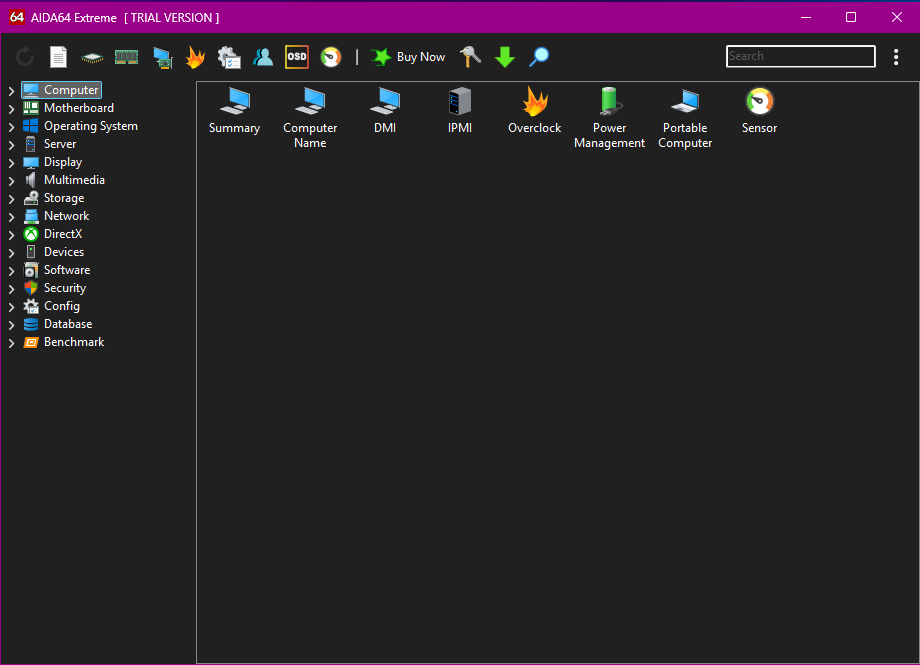Screen dimensions: 920x665
Task: Click the magnifier search icon in toolbar
Action: 539,57
